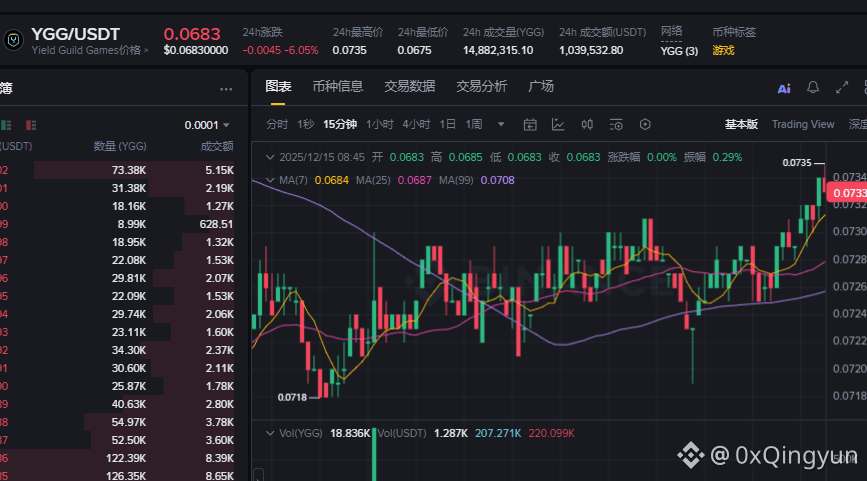Click the order row with 54.97K
The image size is (867, 481).
point(117,422)
